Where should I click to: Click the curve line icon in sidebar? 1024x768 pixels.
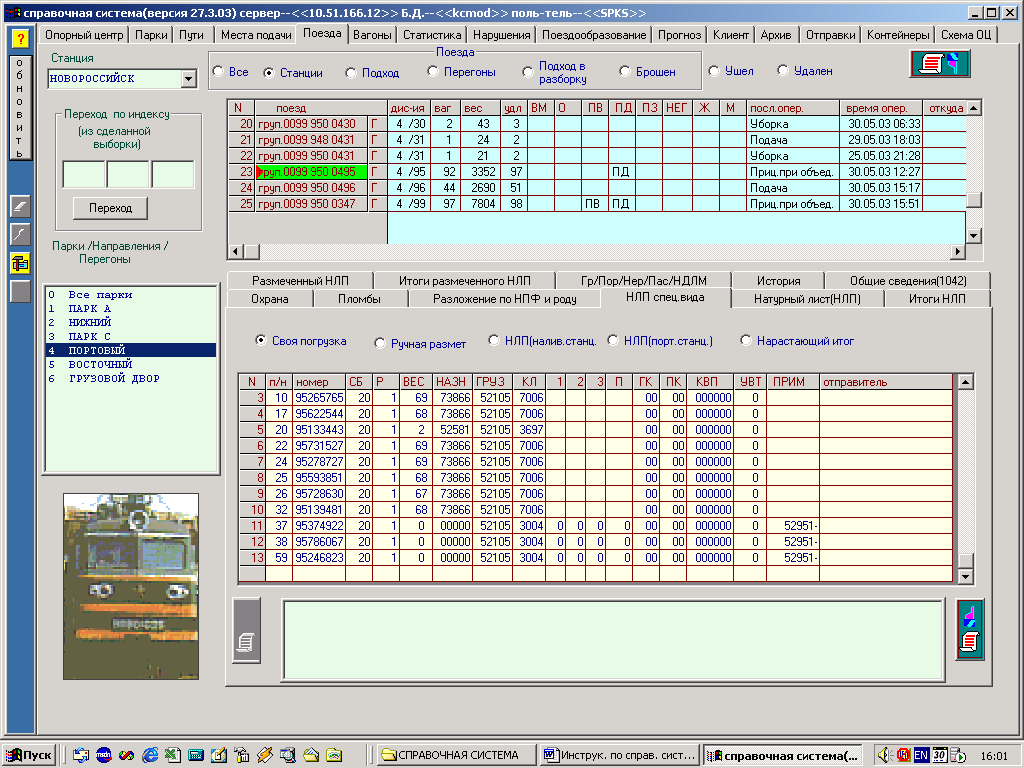(19, 234)
